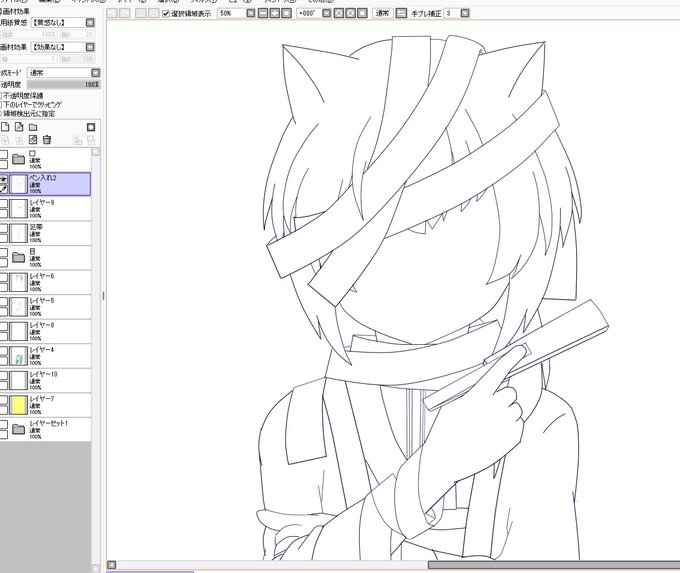Hide the ペン入れ2 layer via eye icon
Viewport: 680px width, 573px height.
pos(3,179)
